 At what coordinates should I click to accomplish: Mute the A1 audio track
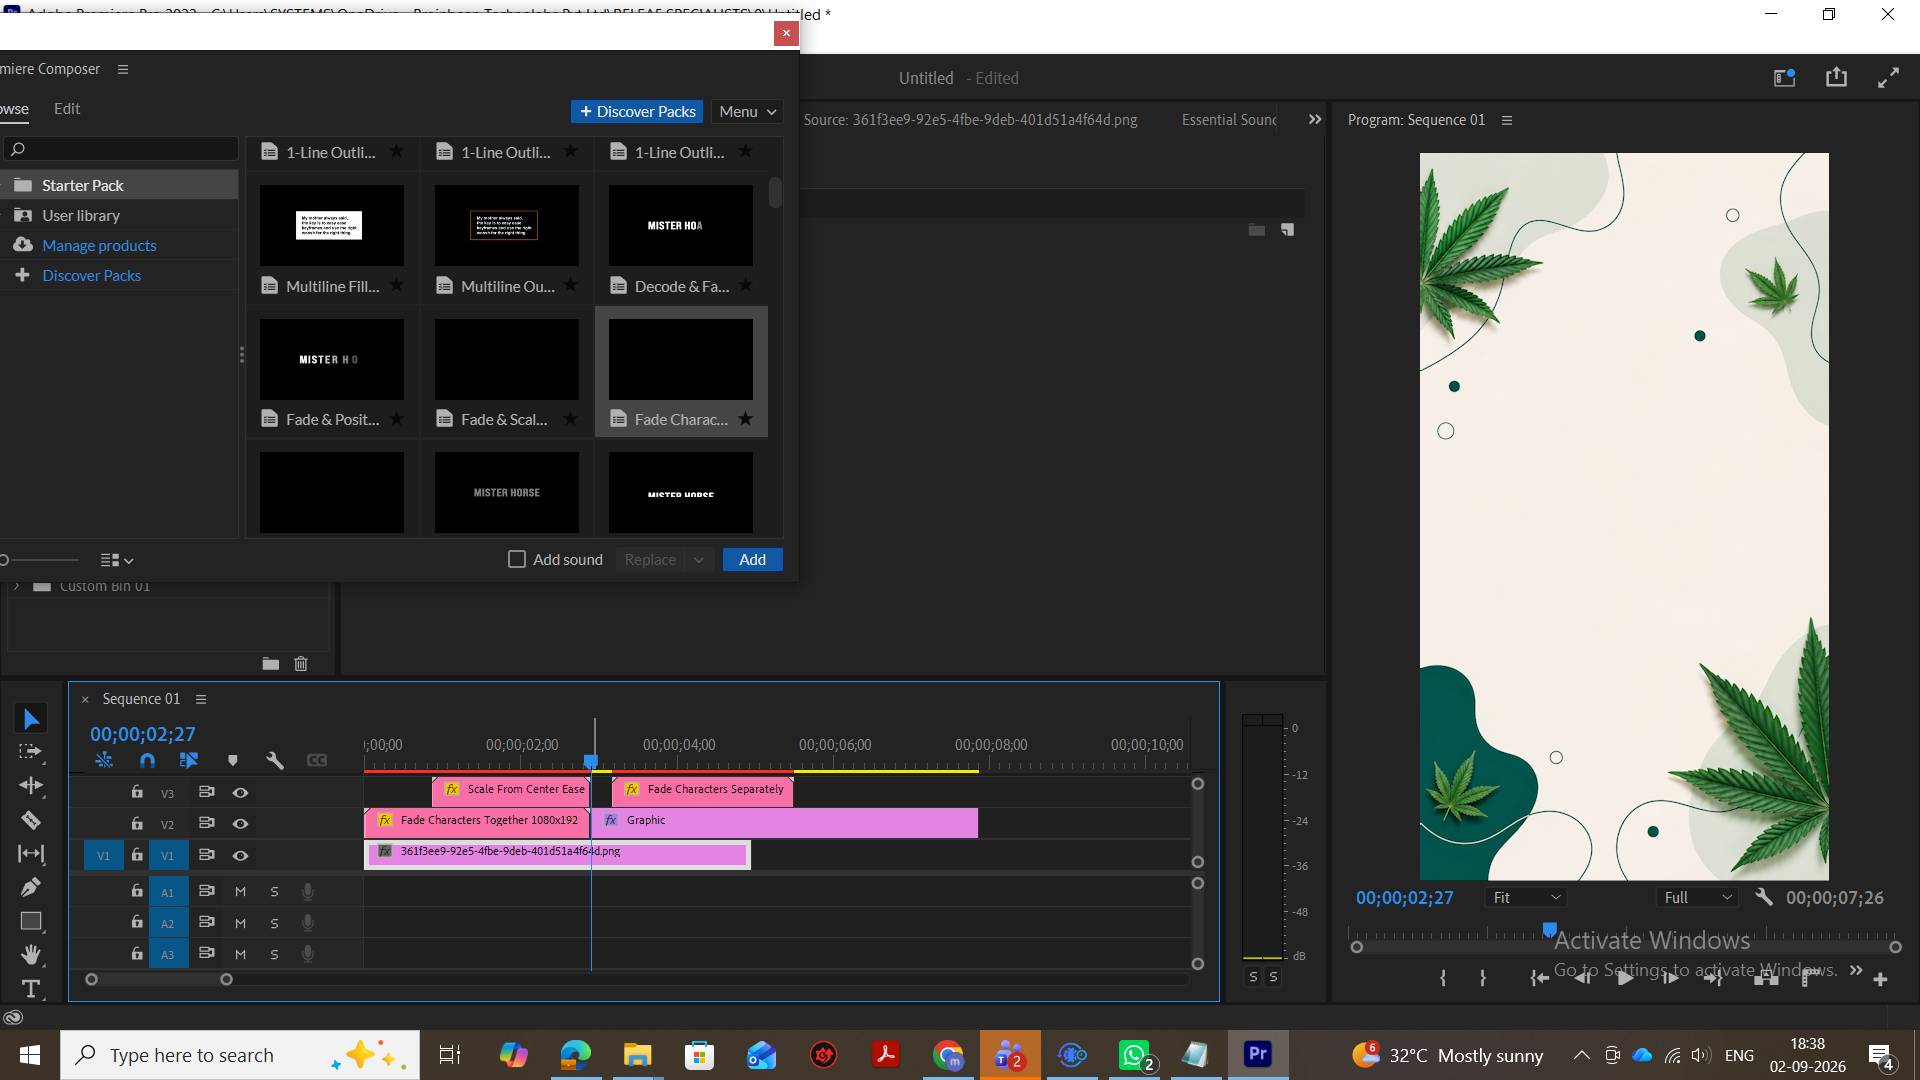point(240,891)
